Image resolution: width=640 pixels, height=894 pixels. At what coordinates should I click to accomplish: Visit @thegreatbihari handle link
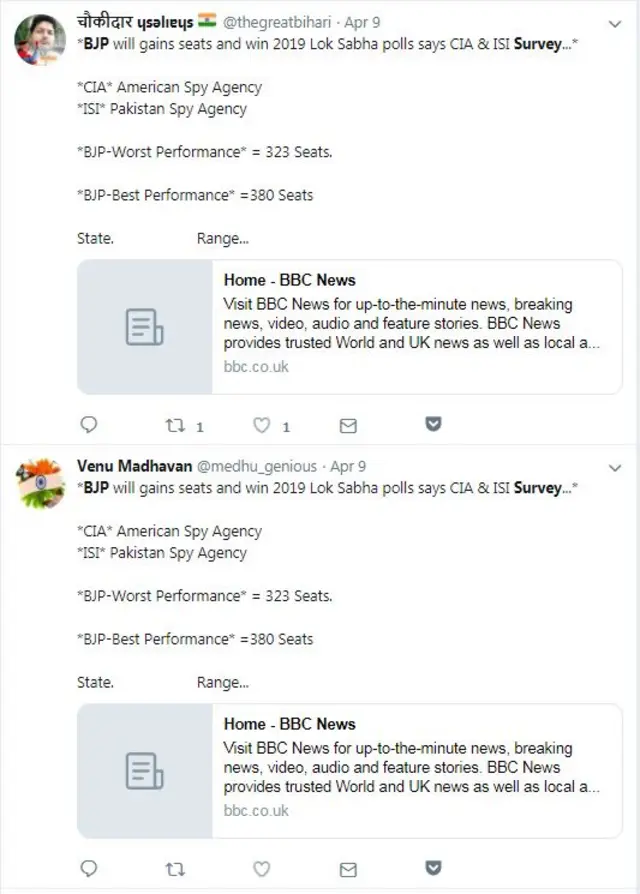[277, 22]
